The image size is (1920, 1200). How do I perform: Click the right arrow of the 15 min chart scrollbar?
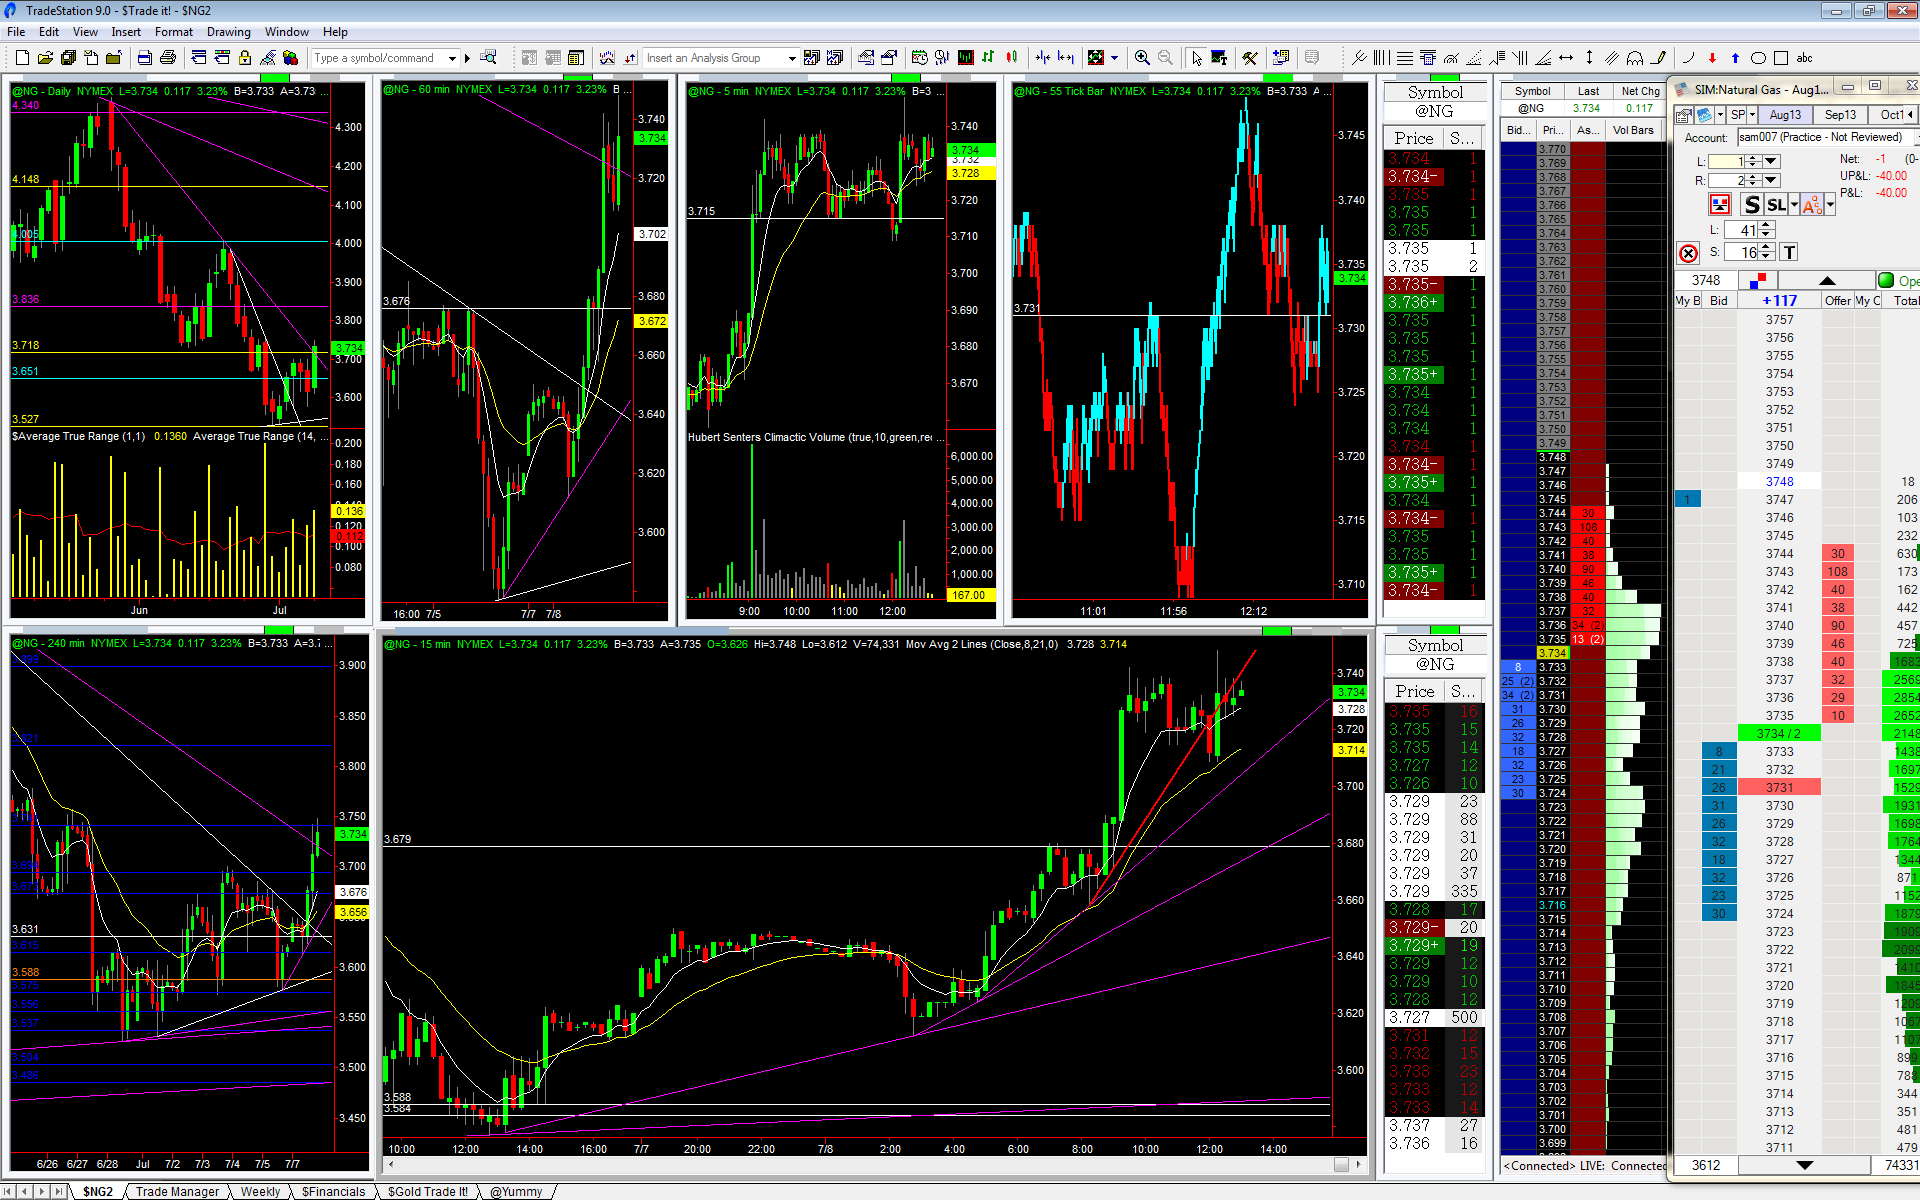(x=1359, y=1164)
